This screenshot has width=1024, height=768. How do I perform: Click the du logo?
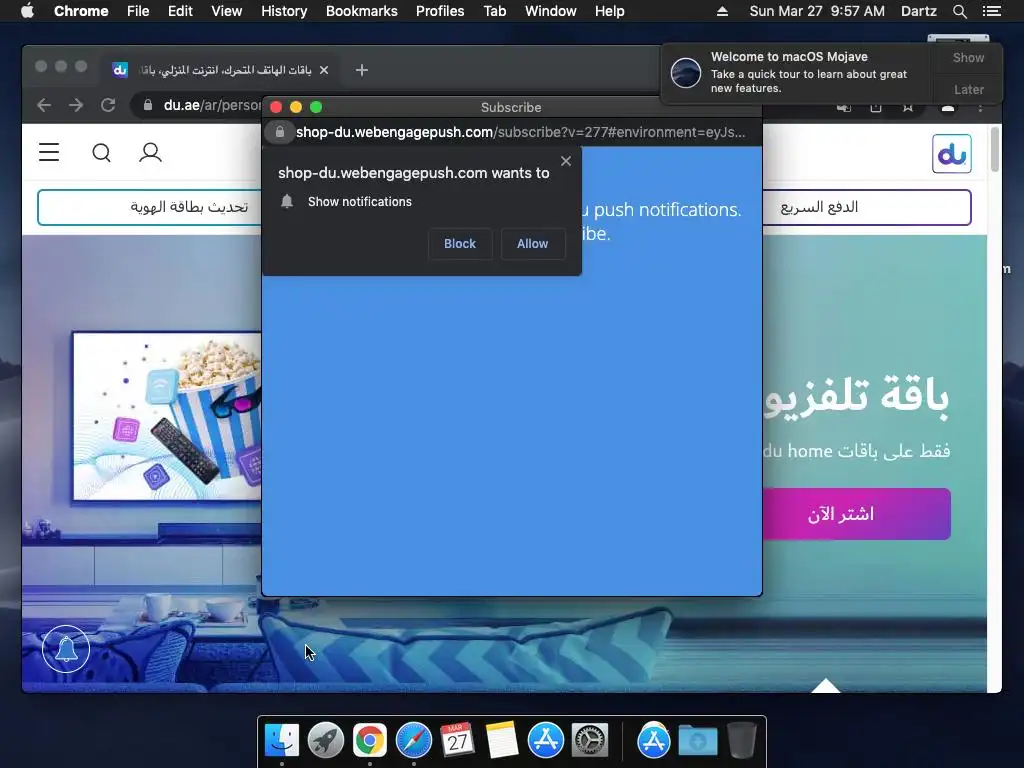(952, 153)
